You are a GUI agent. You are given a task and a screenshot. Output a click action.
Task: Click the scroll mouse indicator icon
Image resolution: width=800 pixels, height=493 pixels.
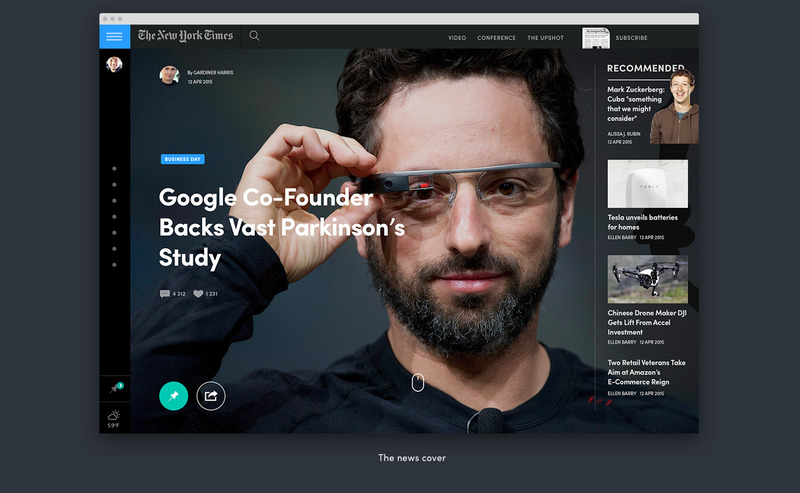[418, 382]
